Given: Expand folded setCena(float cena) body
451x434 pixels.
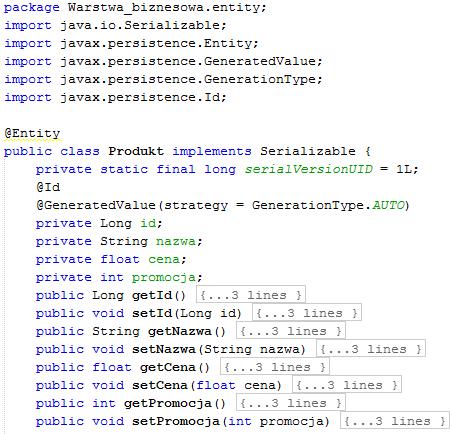Looking at the screenshot, I should tap(347, 385).
